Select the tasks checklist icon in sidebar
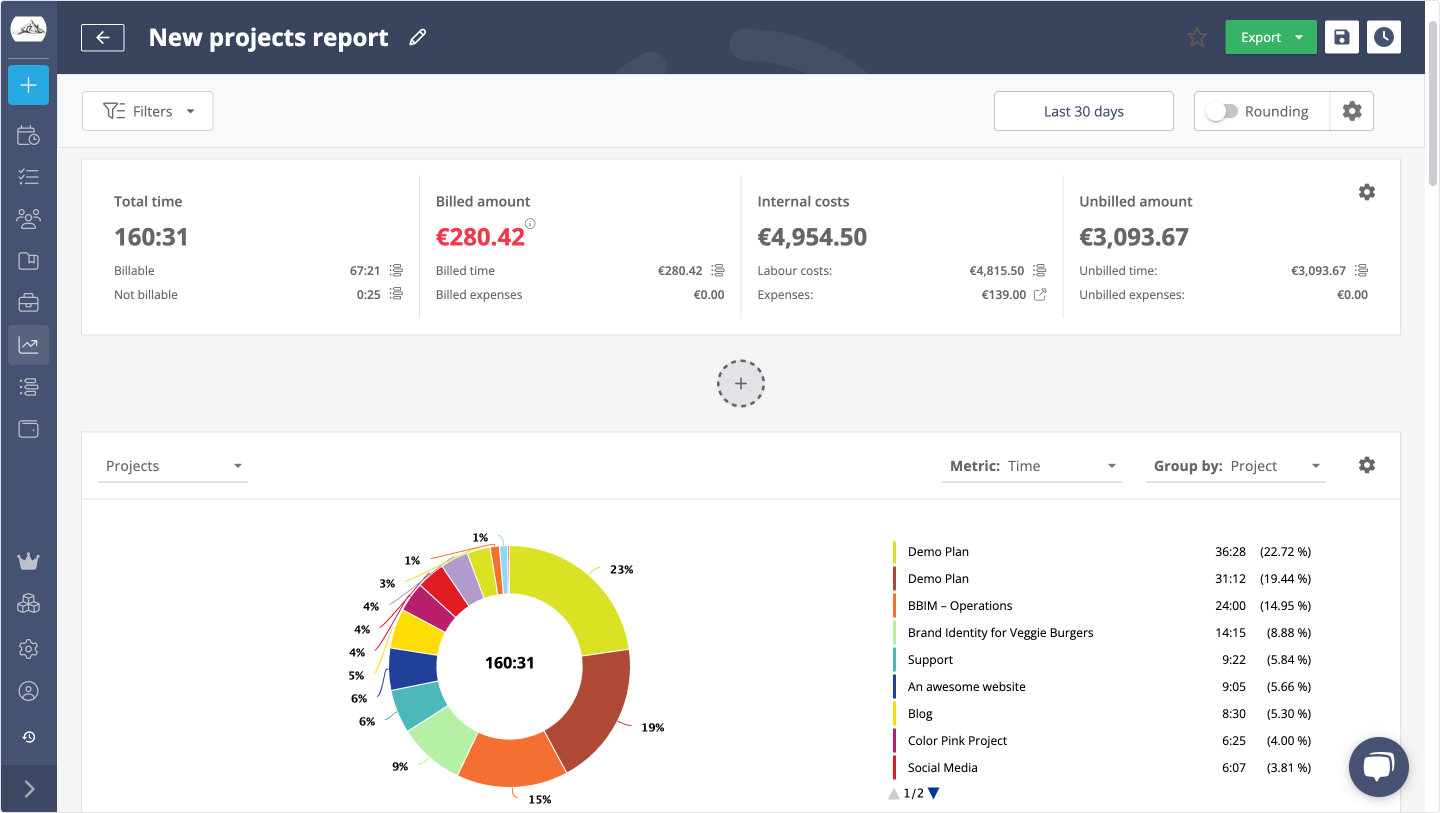The image size is (1440, 813). point(28,176)
